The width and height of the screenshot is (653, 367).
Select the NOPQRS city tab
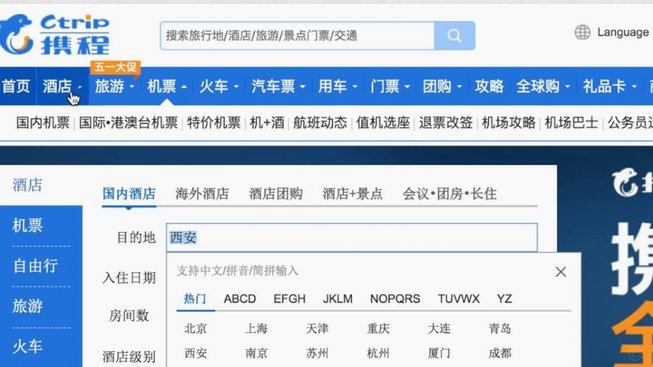395,299
